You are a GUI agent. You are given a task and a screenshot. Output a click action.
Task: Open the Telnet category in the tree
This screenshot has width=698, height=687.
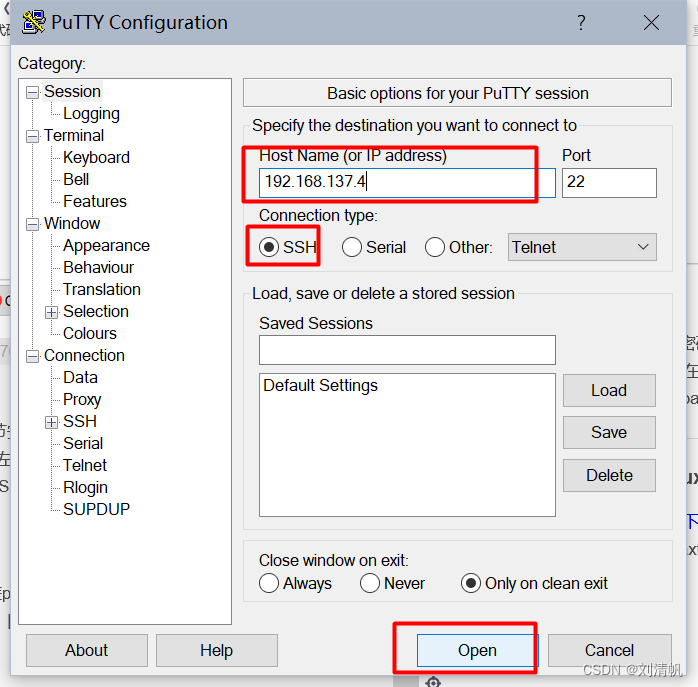point(85,465)
